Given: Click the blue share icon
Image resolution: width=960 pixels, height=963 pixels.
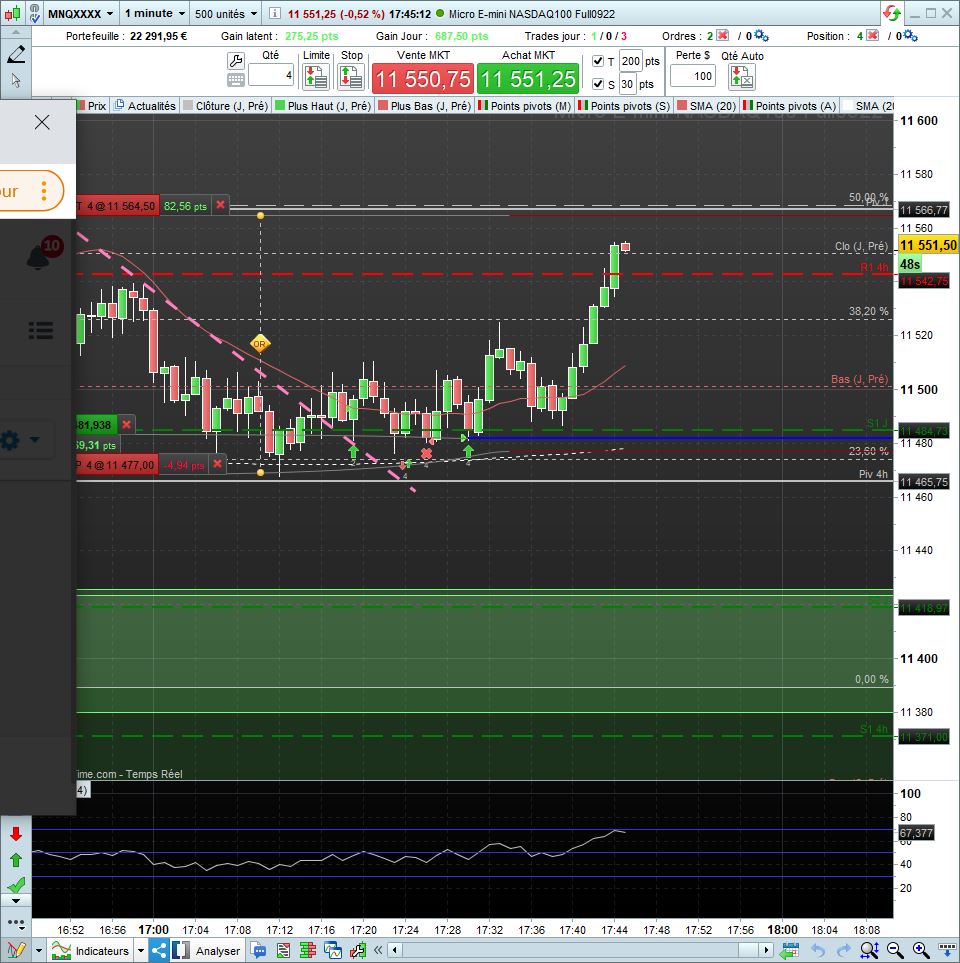Looking at the screenshot, I should (159, 951).
